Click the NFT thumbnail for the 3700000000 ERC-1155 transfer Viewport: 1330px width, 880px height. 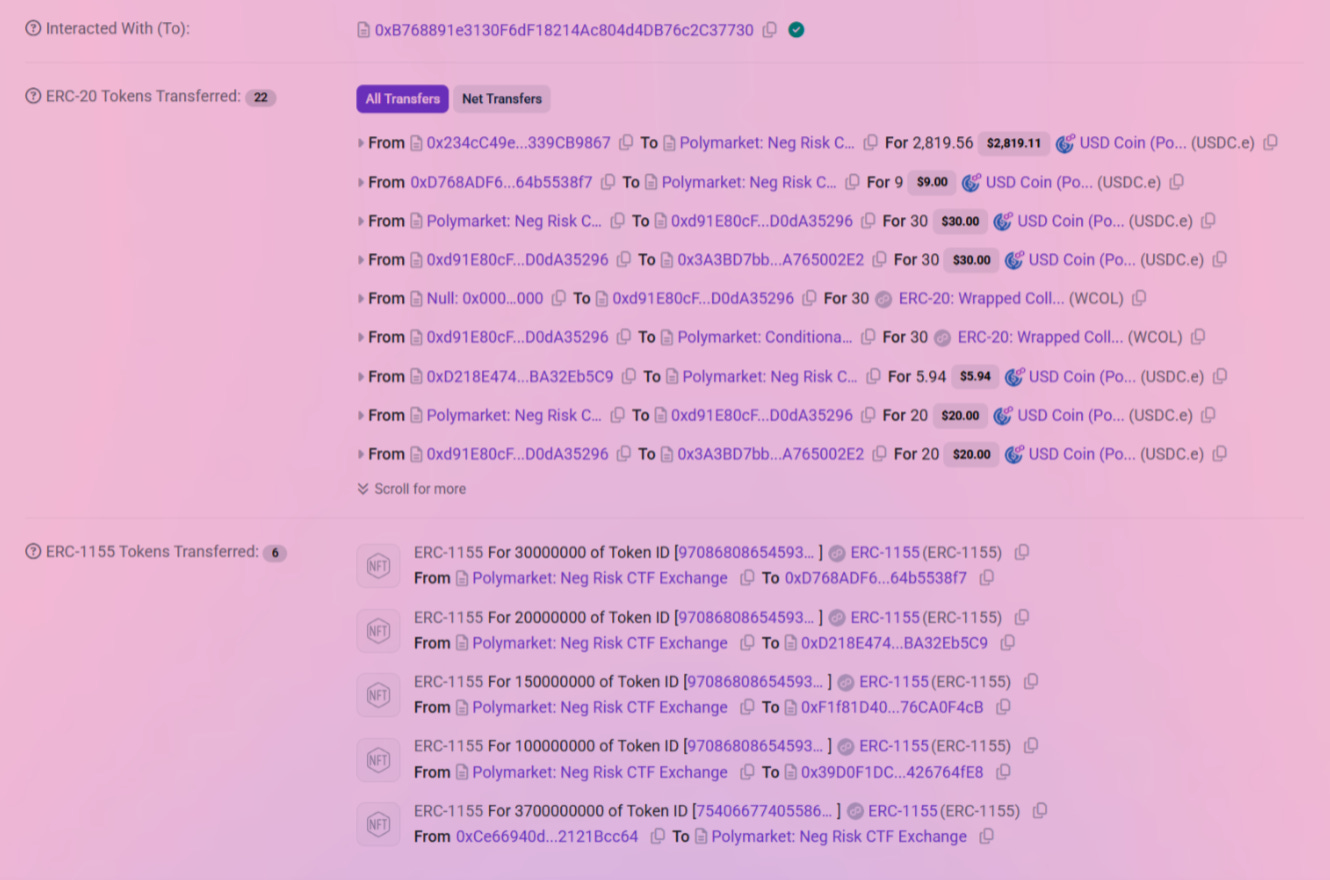378,824
